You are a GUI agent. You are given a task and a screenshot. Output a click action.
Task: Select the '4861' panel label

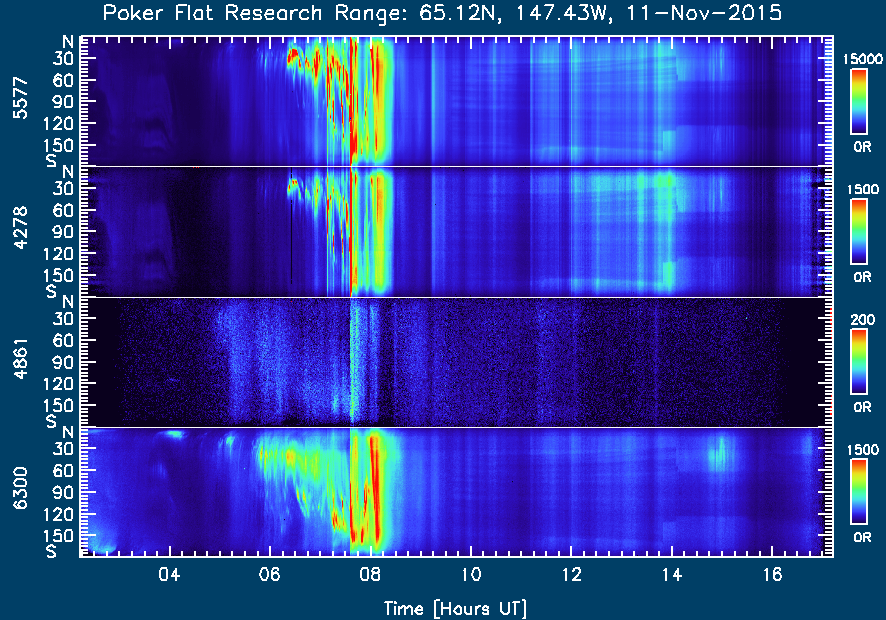pyautogui.click(x=20, y=358)
